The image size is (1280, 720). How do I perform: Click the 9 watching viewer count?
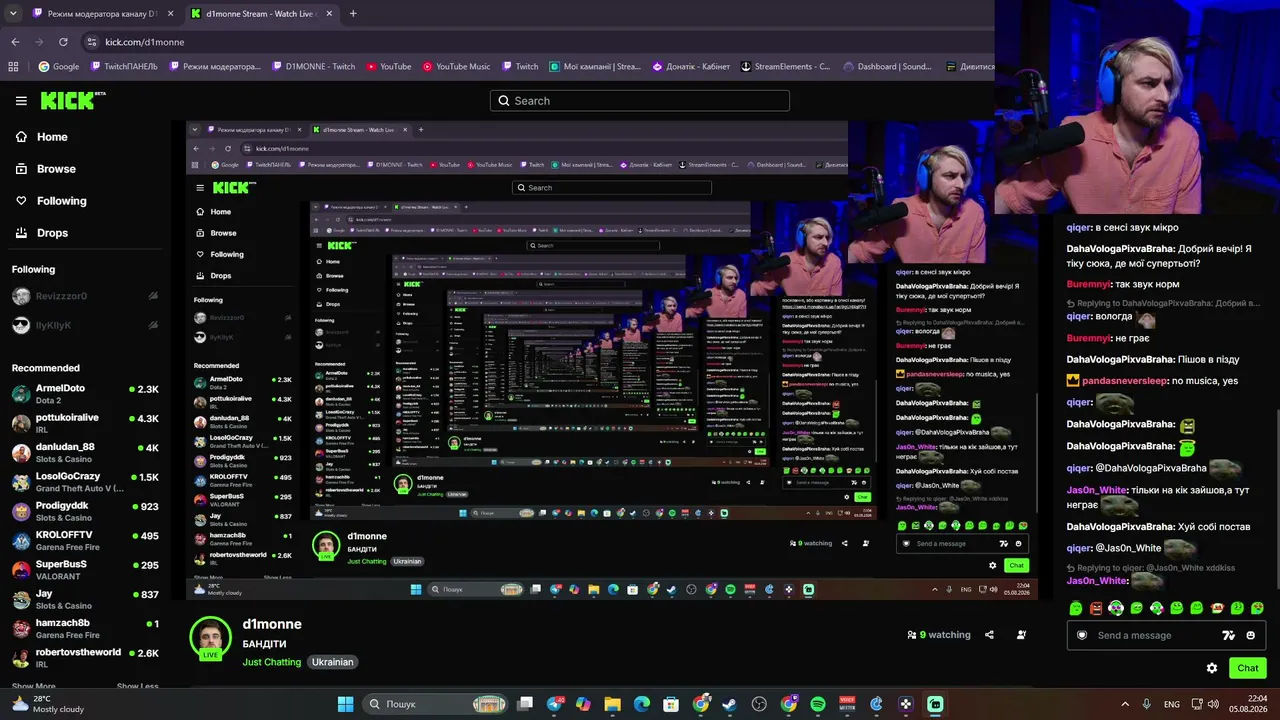pyautogui.click(x=939, y=635)
